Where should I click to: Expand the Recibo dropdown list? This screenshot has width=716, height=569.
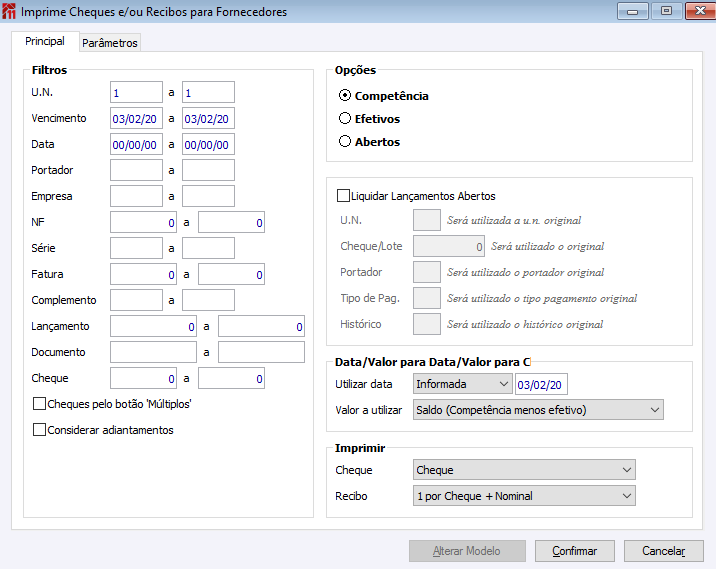click(x=524, y=496)
